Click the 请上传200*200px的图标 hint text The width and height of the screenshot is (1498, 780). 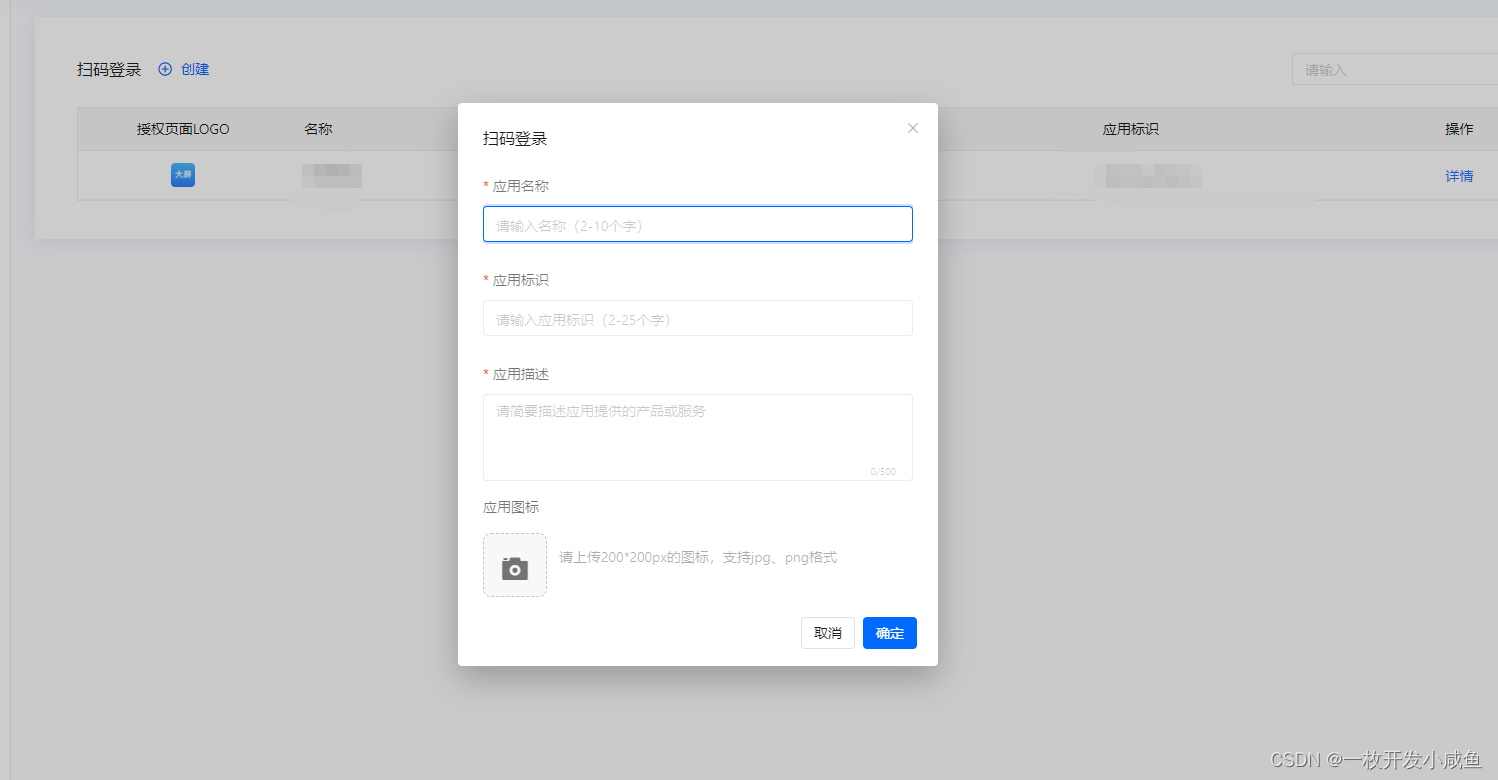tap(698, 557)
